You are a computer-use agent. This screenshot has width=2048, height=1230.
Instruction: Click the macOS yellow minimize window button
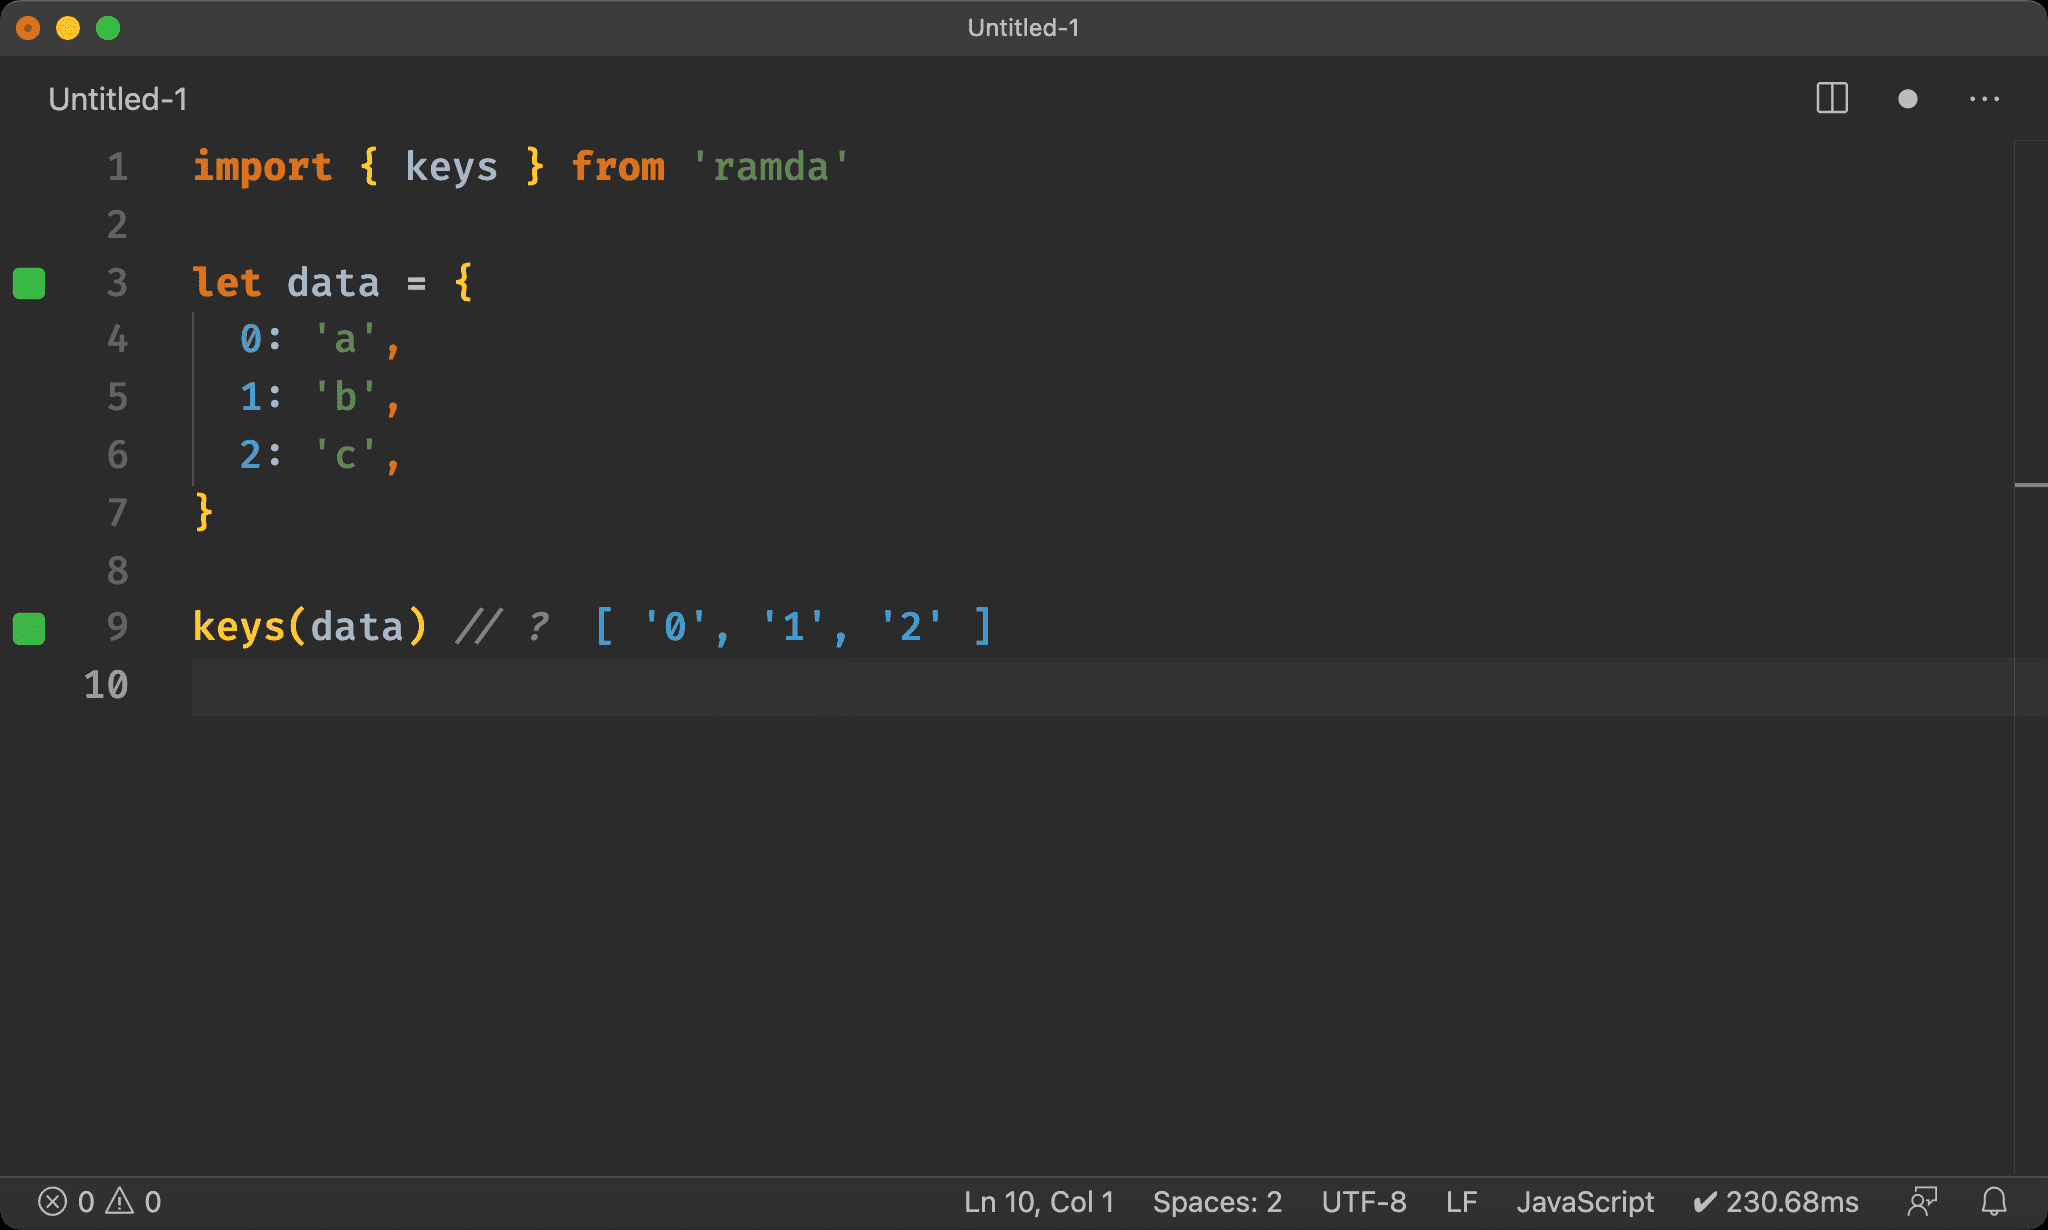[x=68, y=28]
